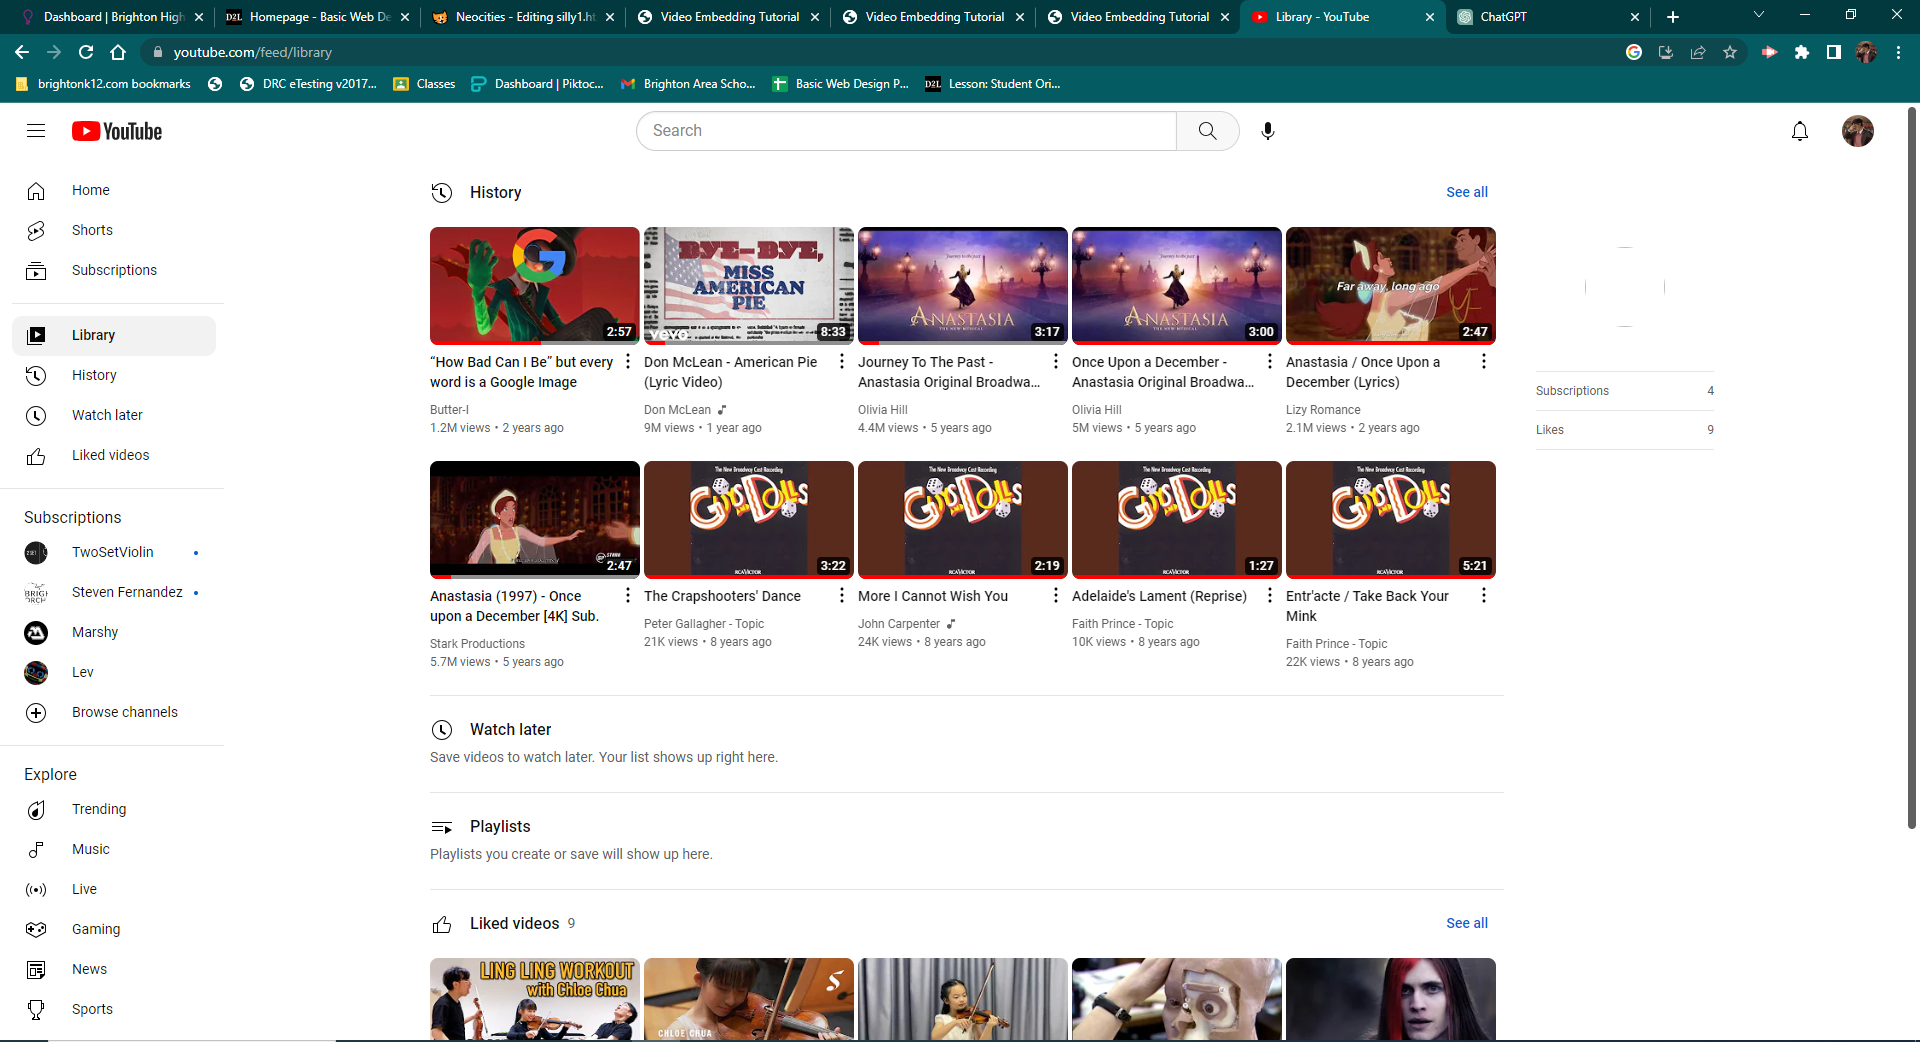Switch to Dashboard Brighton High tab
1920x1042 pixels.
113,17
